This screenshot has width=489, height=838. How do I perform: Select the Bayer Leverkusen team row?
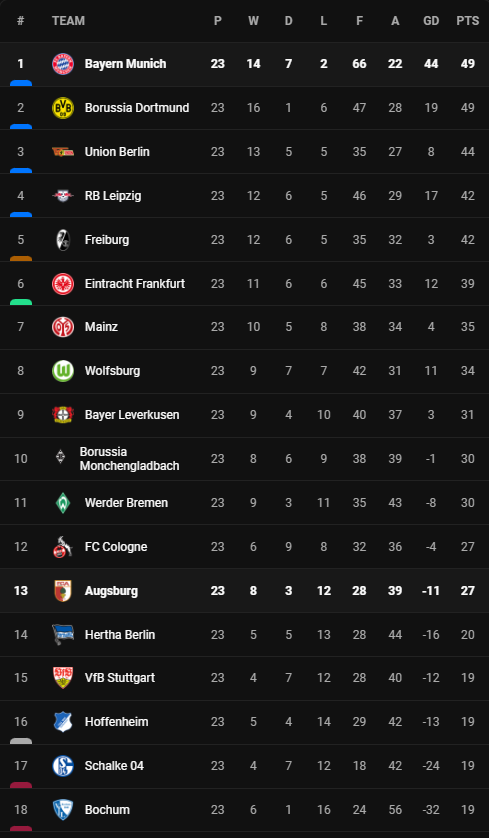(x=244, y=415)
